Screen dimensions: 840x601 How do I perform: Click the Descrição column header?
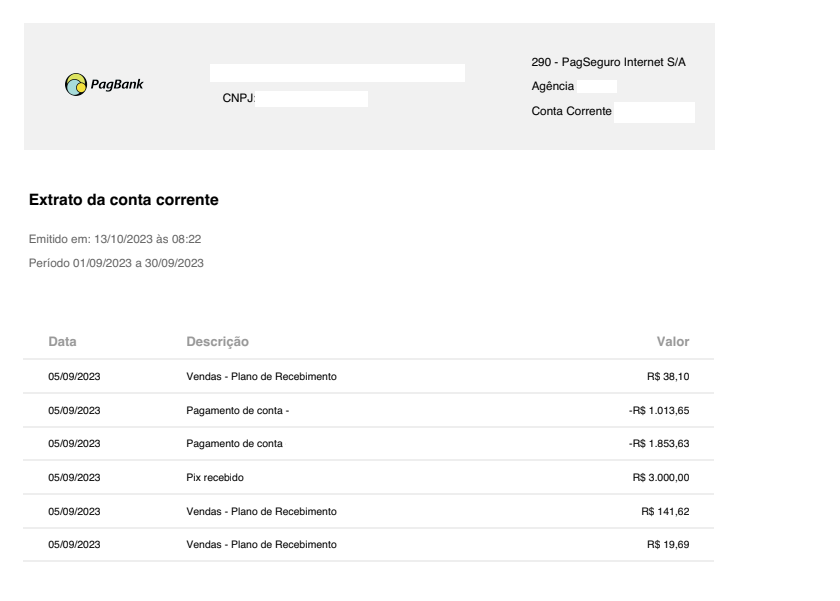218,342
